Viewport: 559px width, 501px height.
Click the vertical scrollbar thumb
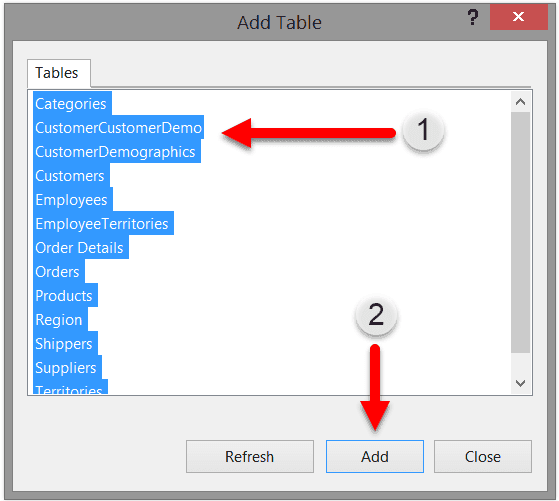[x=520, y=232]
